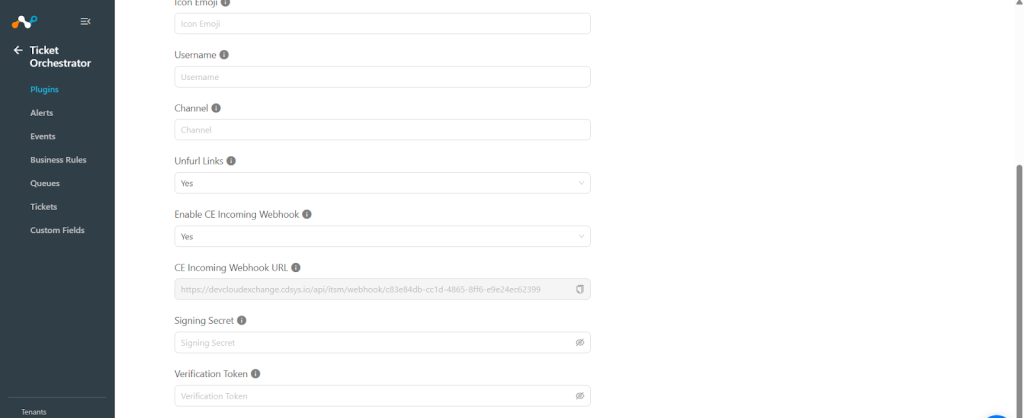Select Custom Fields in sidebar

point(57,231)
